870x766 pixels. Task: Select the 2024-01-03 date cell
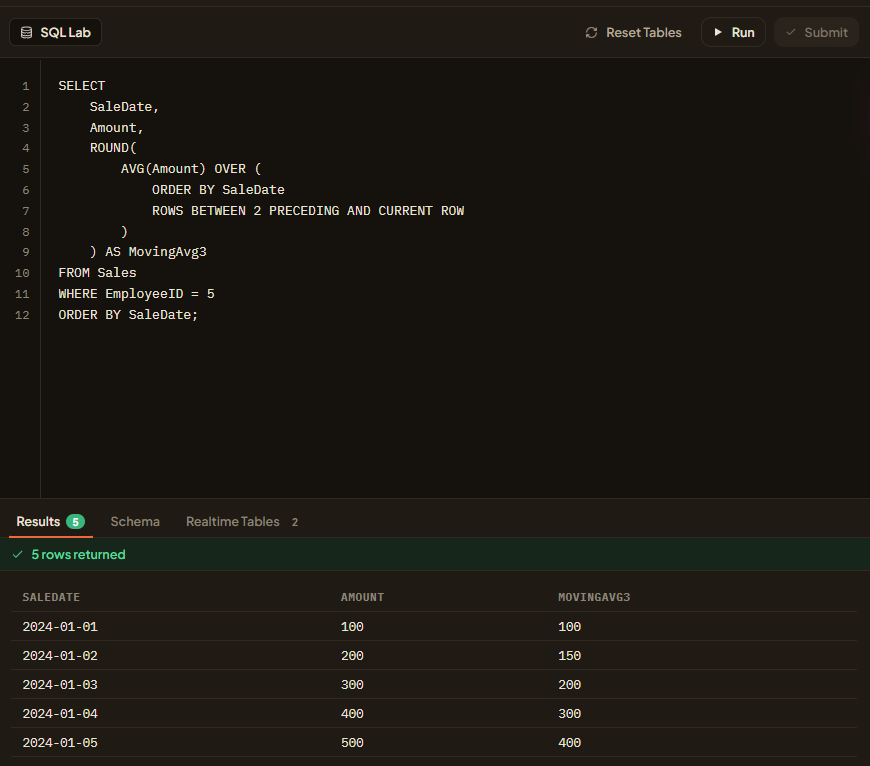[x=60, y=684]
